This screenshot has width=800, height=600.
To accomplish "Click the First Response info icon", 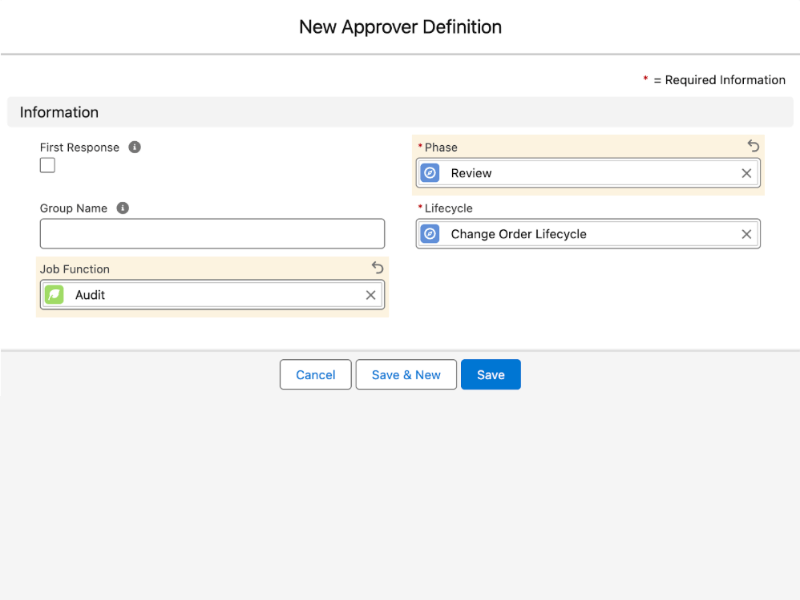I will [135, 147].
